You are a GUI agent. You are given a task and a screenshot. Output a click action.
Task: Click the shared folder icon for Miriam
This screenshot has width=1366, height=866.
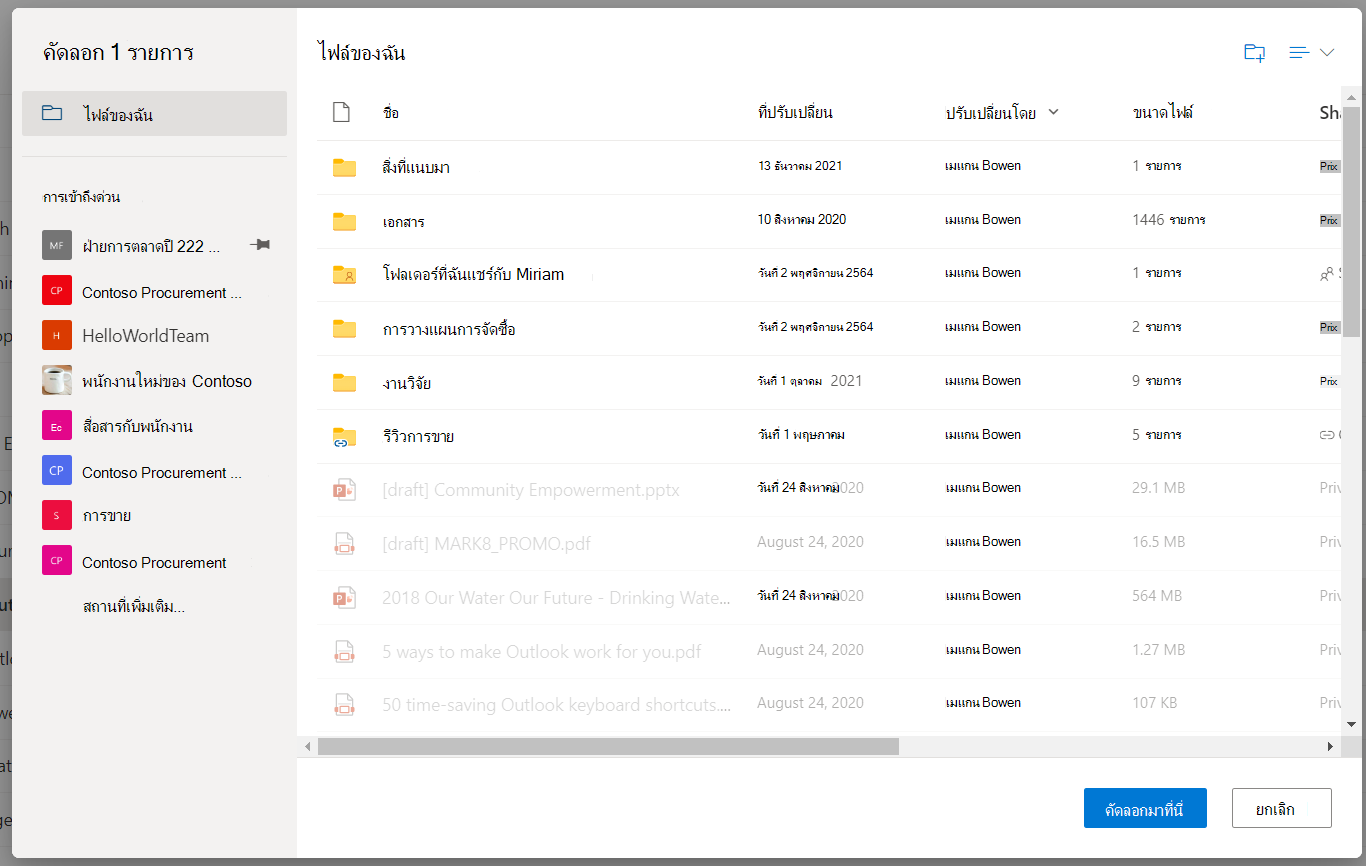(344, 274)
